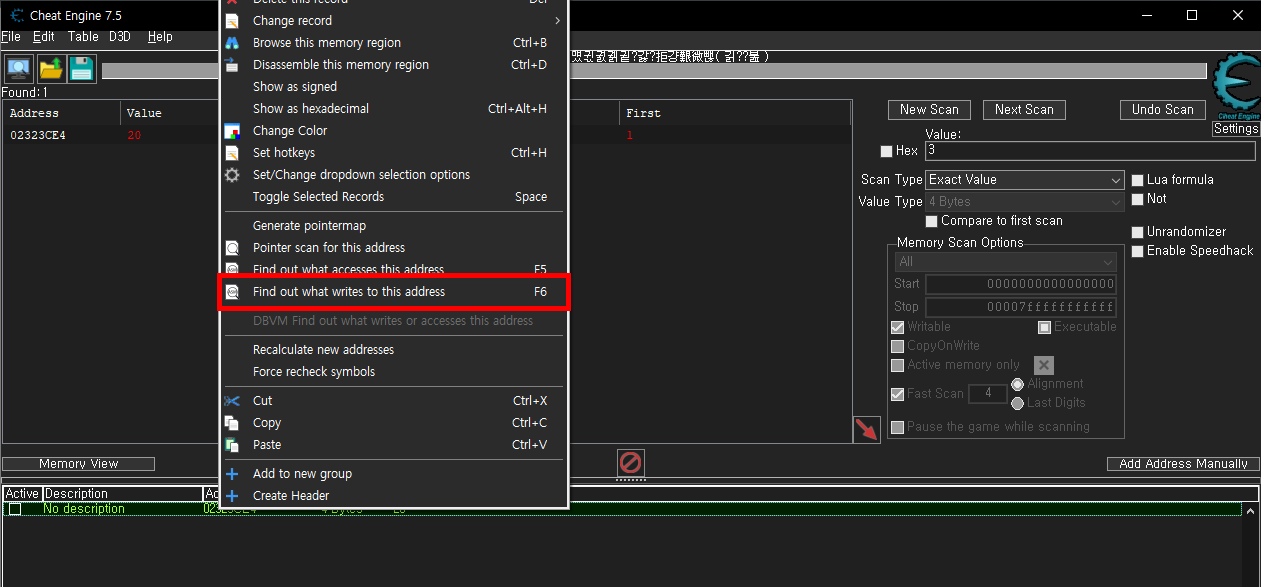This screenshot has height=587, width=1261.
Task: Open Memory View
Action: coord(79,464)
